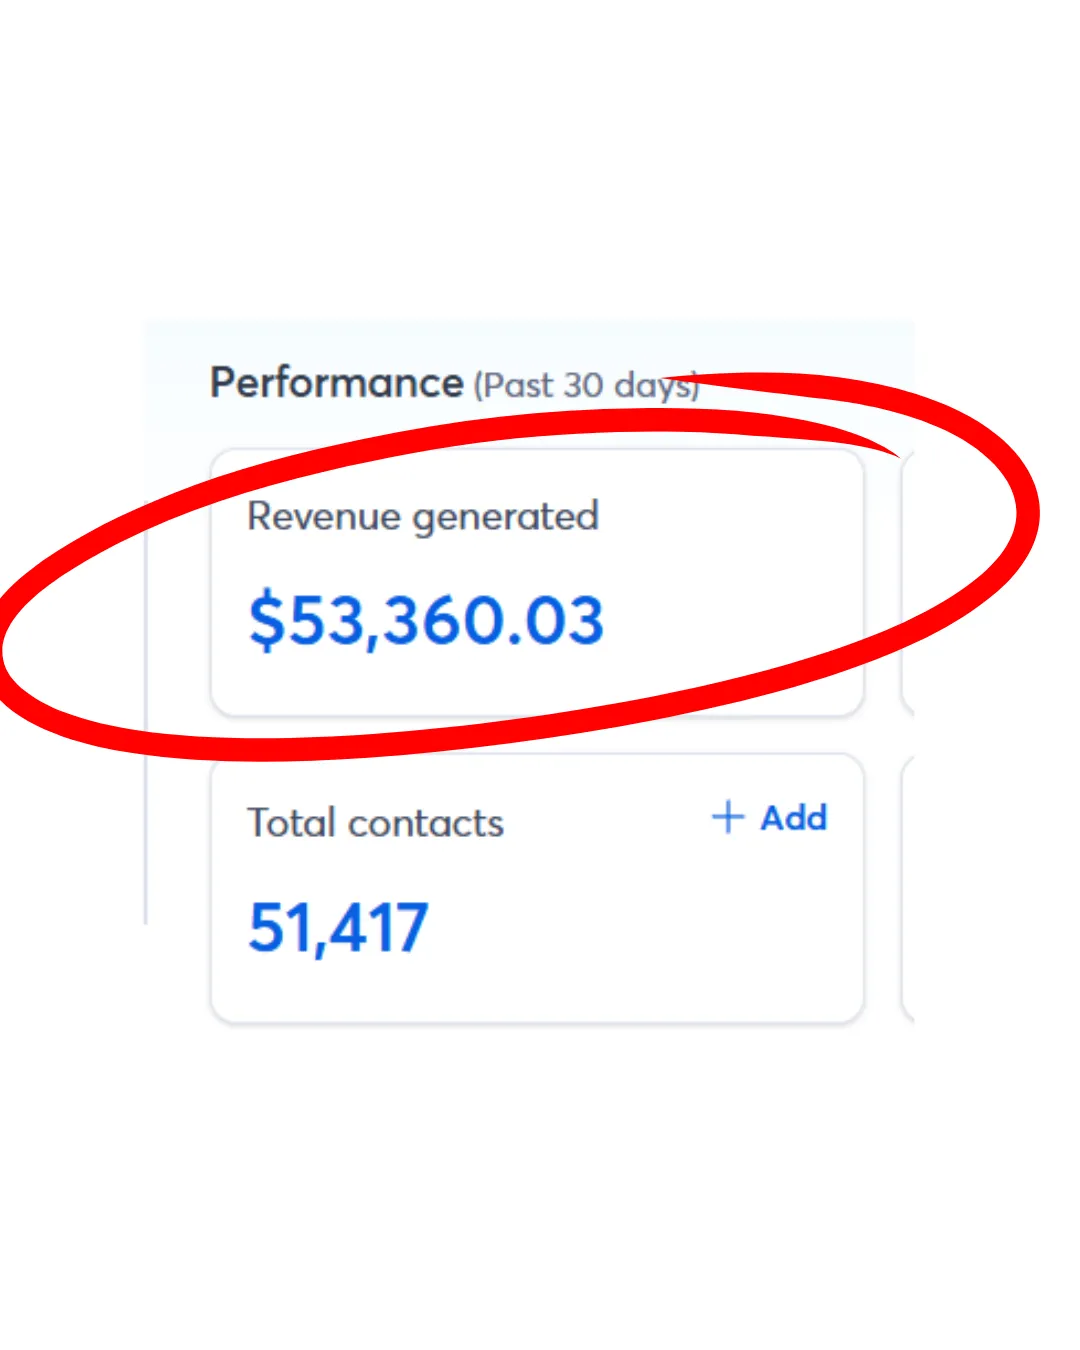
Task: Click the Add link for contacts
Action: tap(793, 817)
